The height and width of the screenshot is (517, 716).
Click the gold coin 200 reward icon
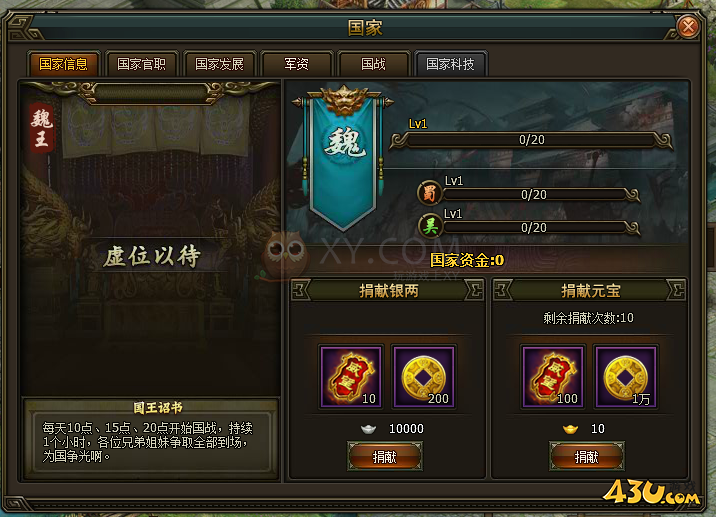(x=424, y=377)
